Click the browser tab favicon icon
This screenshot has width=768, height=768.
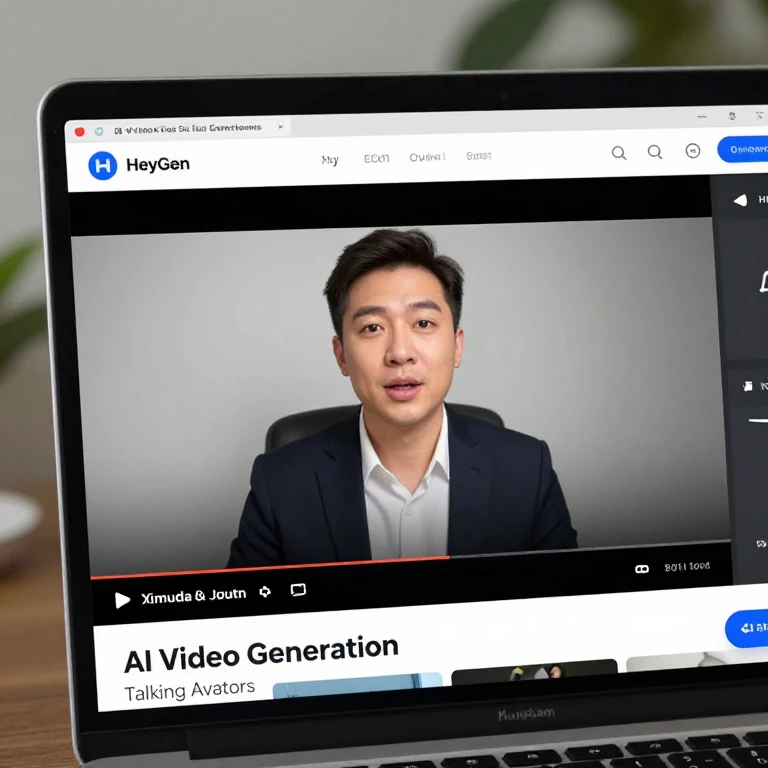tap(99, 131)
